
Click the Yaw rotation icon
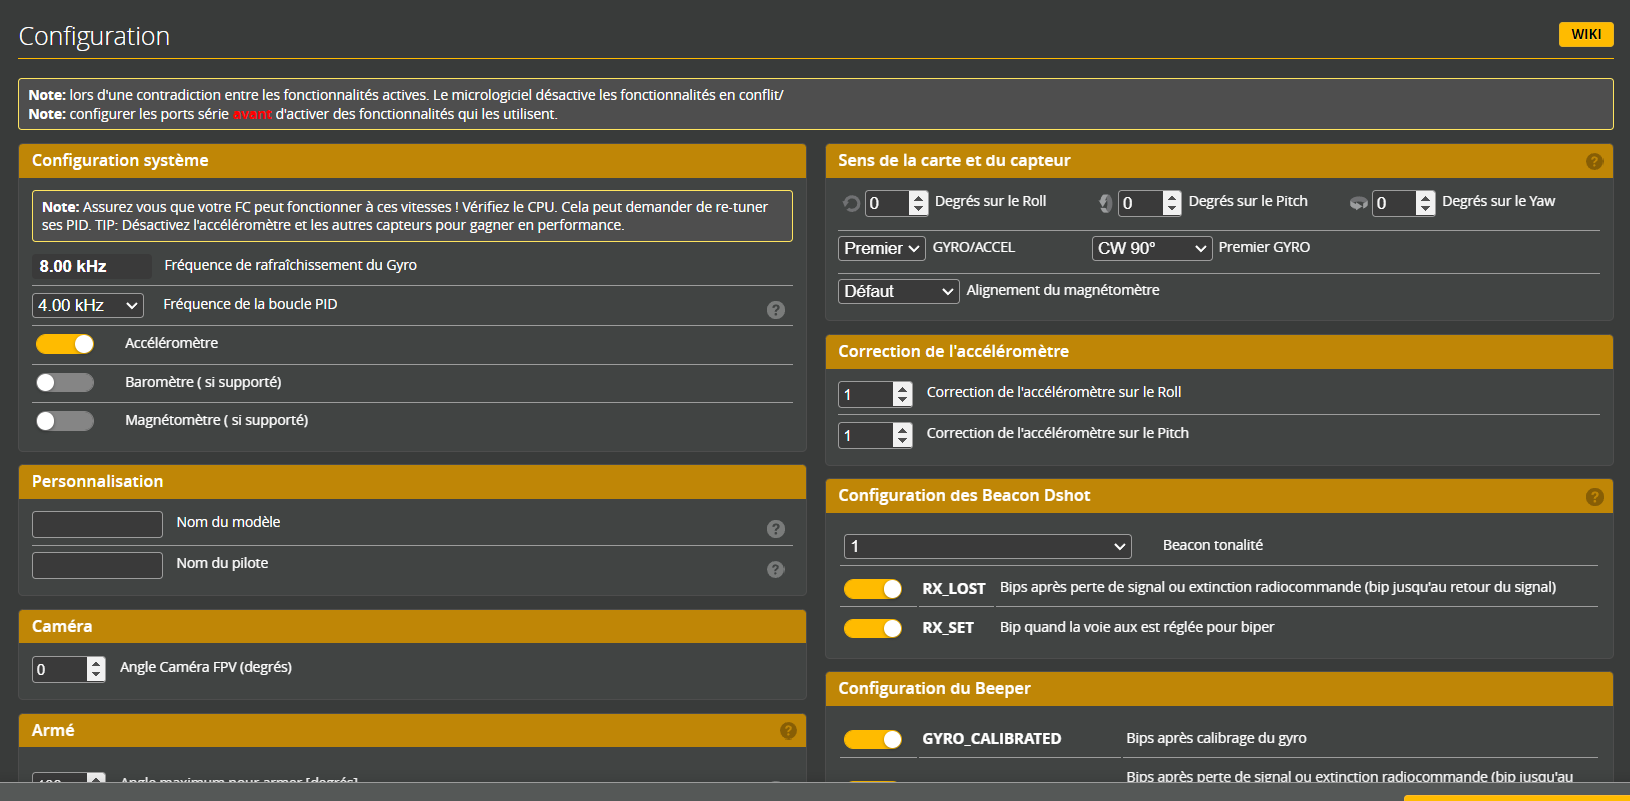point(1358,203)
